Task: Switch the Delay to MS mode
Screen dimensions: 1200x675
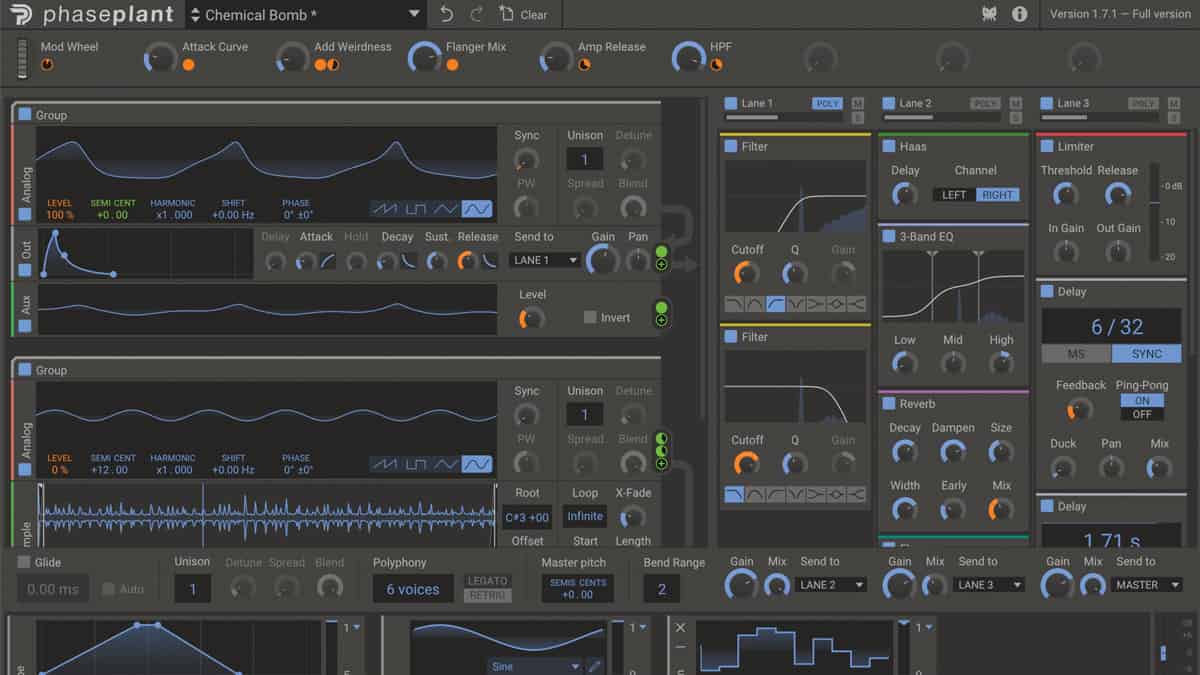Action: (1075, 353)
